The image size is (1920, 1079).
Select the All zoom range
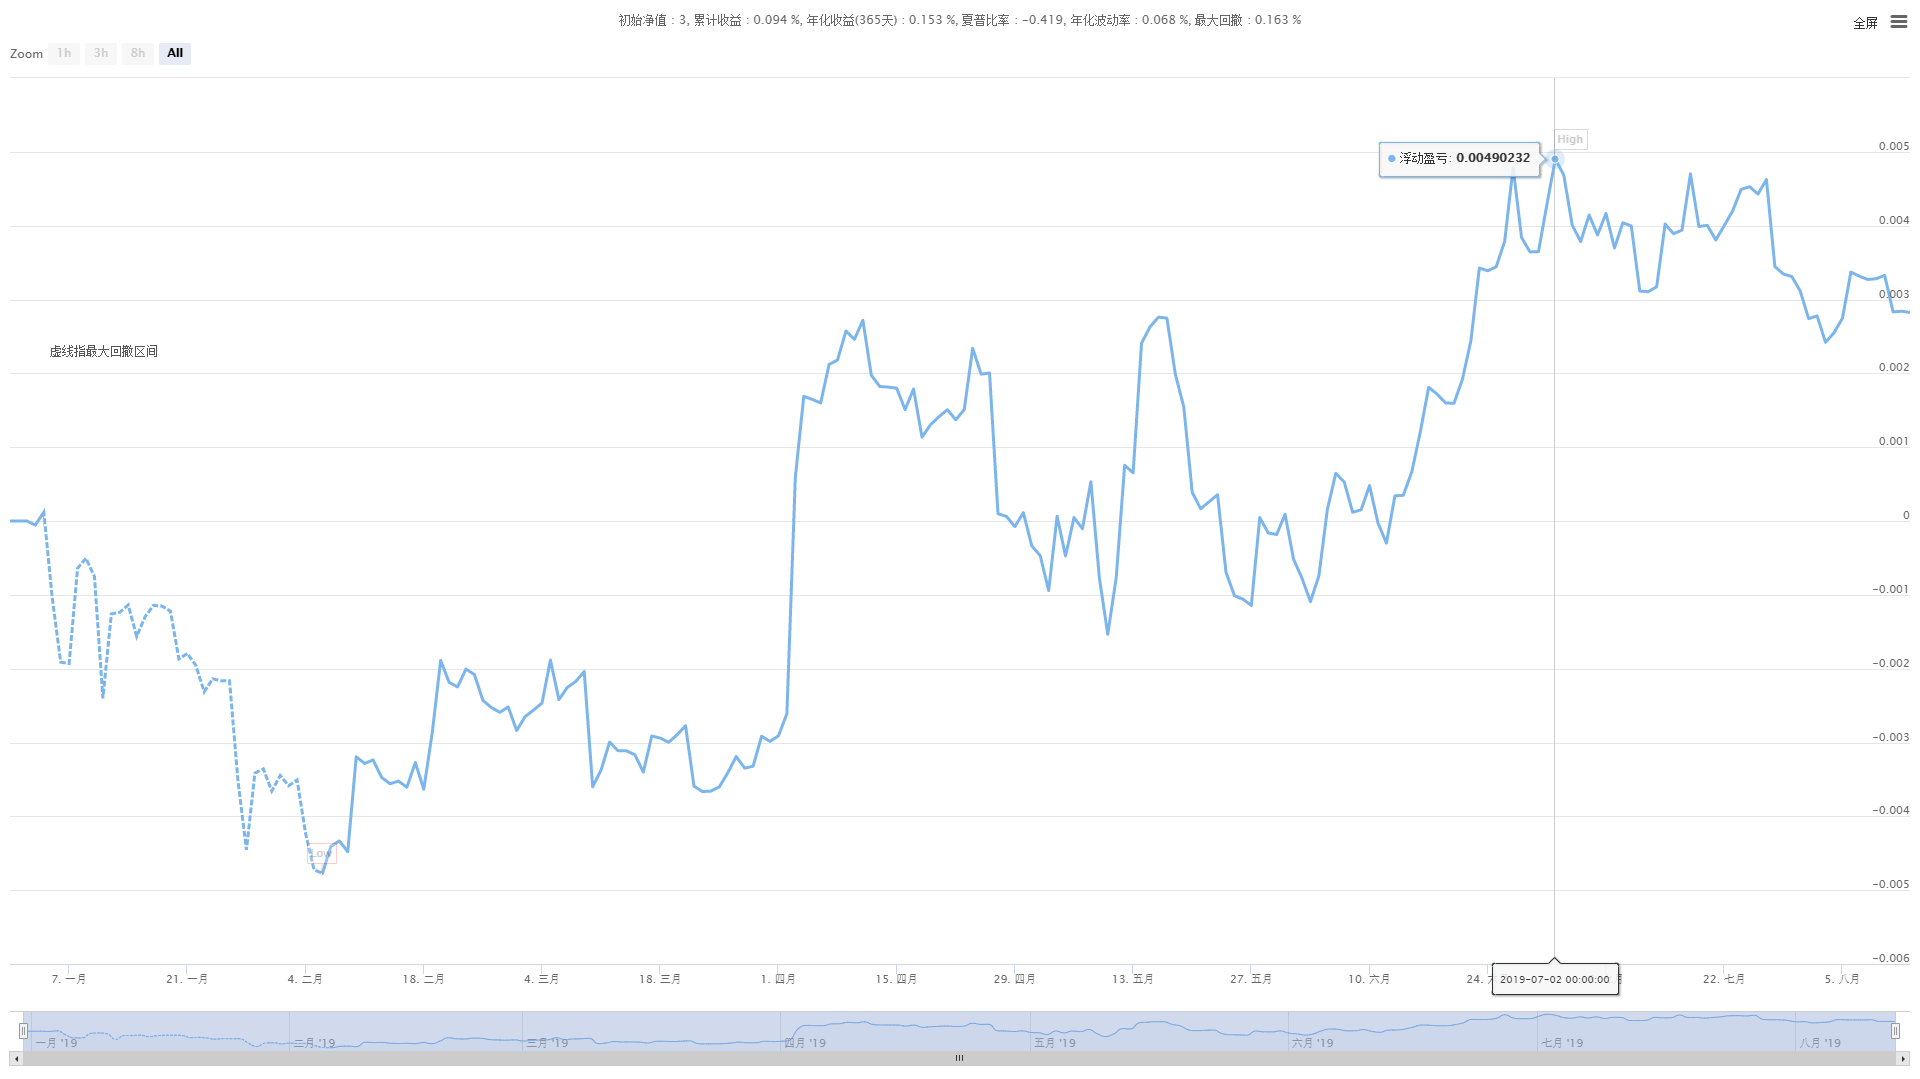pos(175,53)
